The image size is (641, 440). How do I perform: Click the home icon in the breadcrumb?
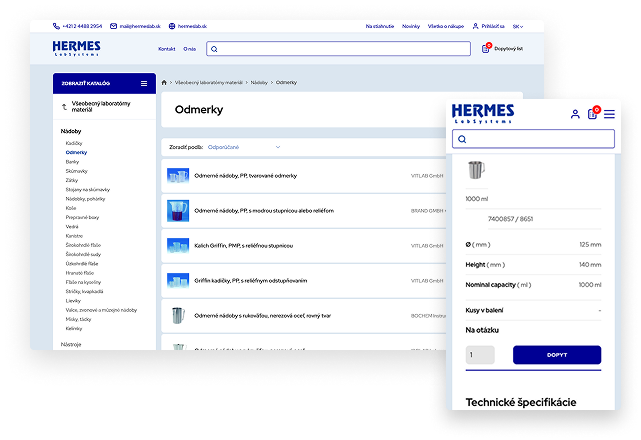[x=164, y=83]
